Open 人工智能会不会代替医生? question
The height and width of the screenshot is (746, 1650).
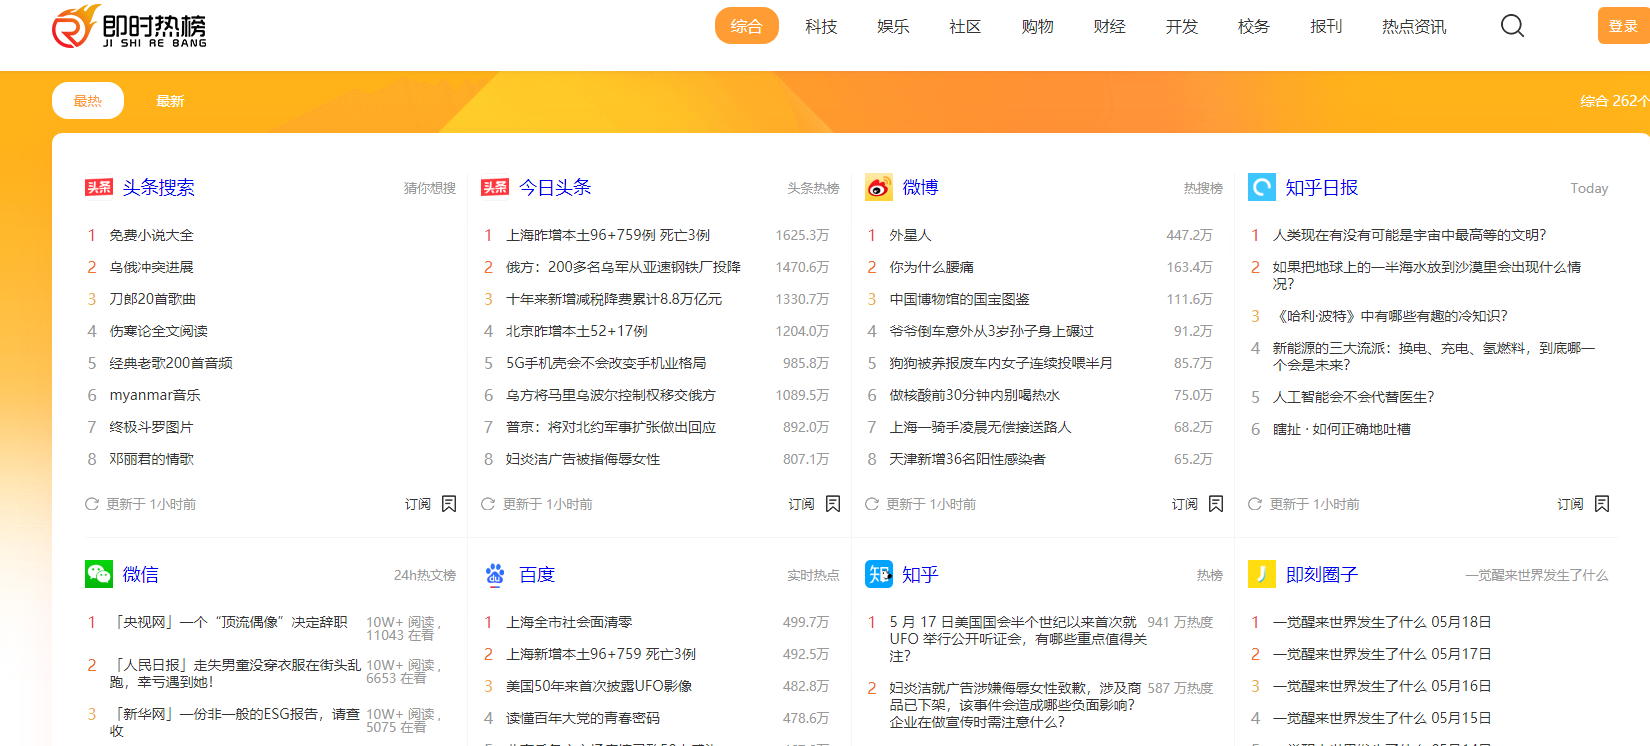[x=1353, y=397]
